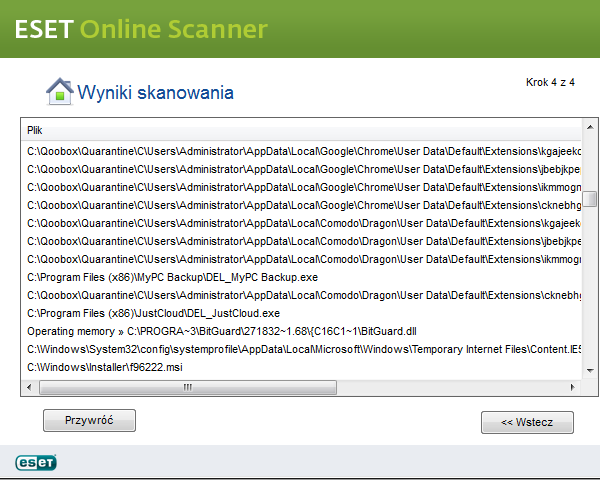Select the Chrome Extensions\kgajeek row

pyautogui.click(x=302, y=151)
